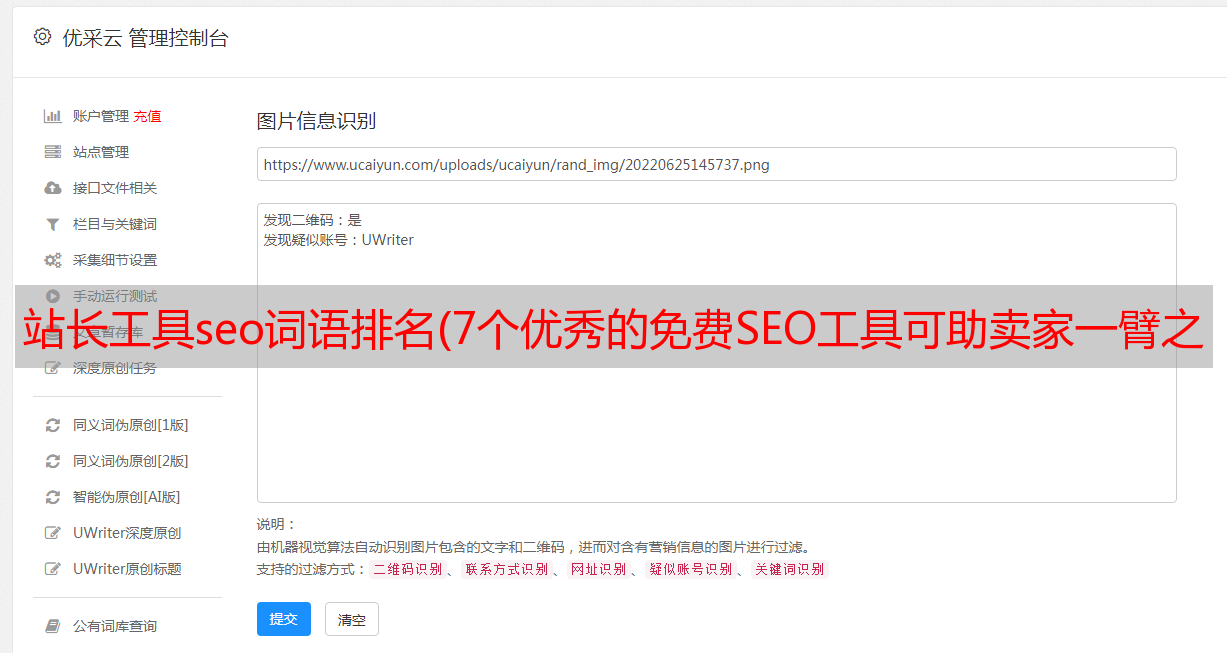Click the 联系方式识别 tag

click(x=506, y=569)
